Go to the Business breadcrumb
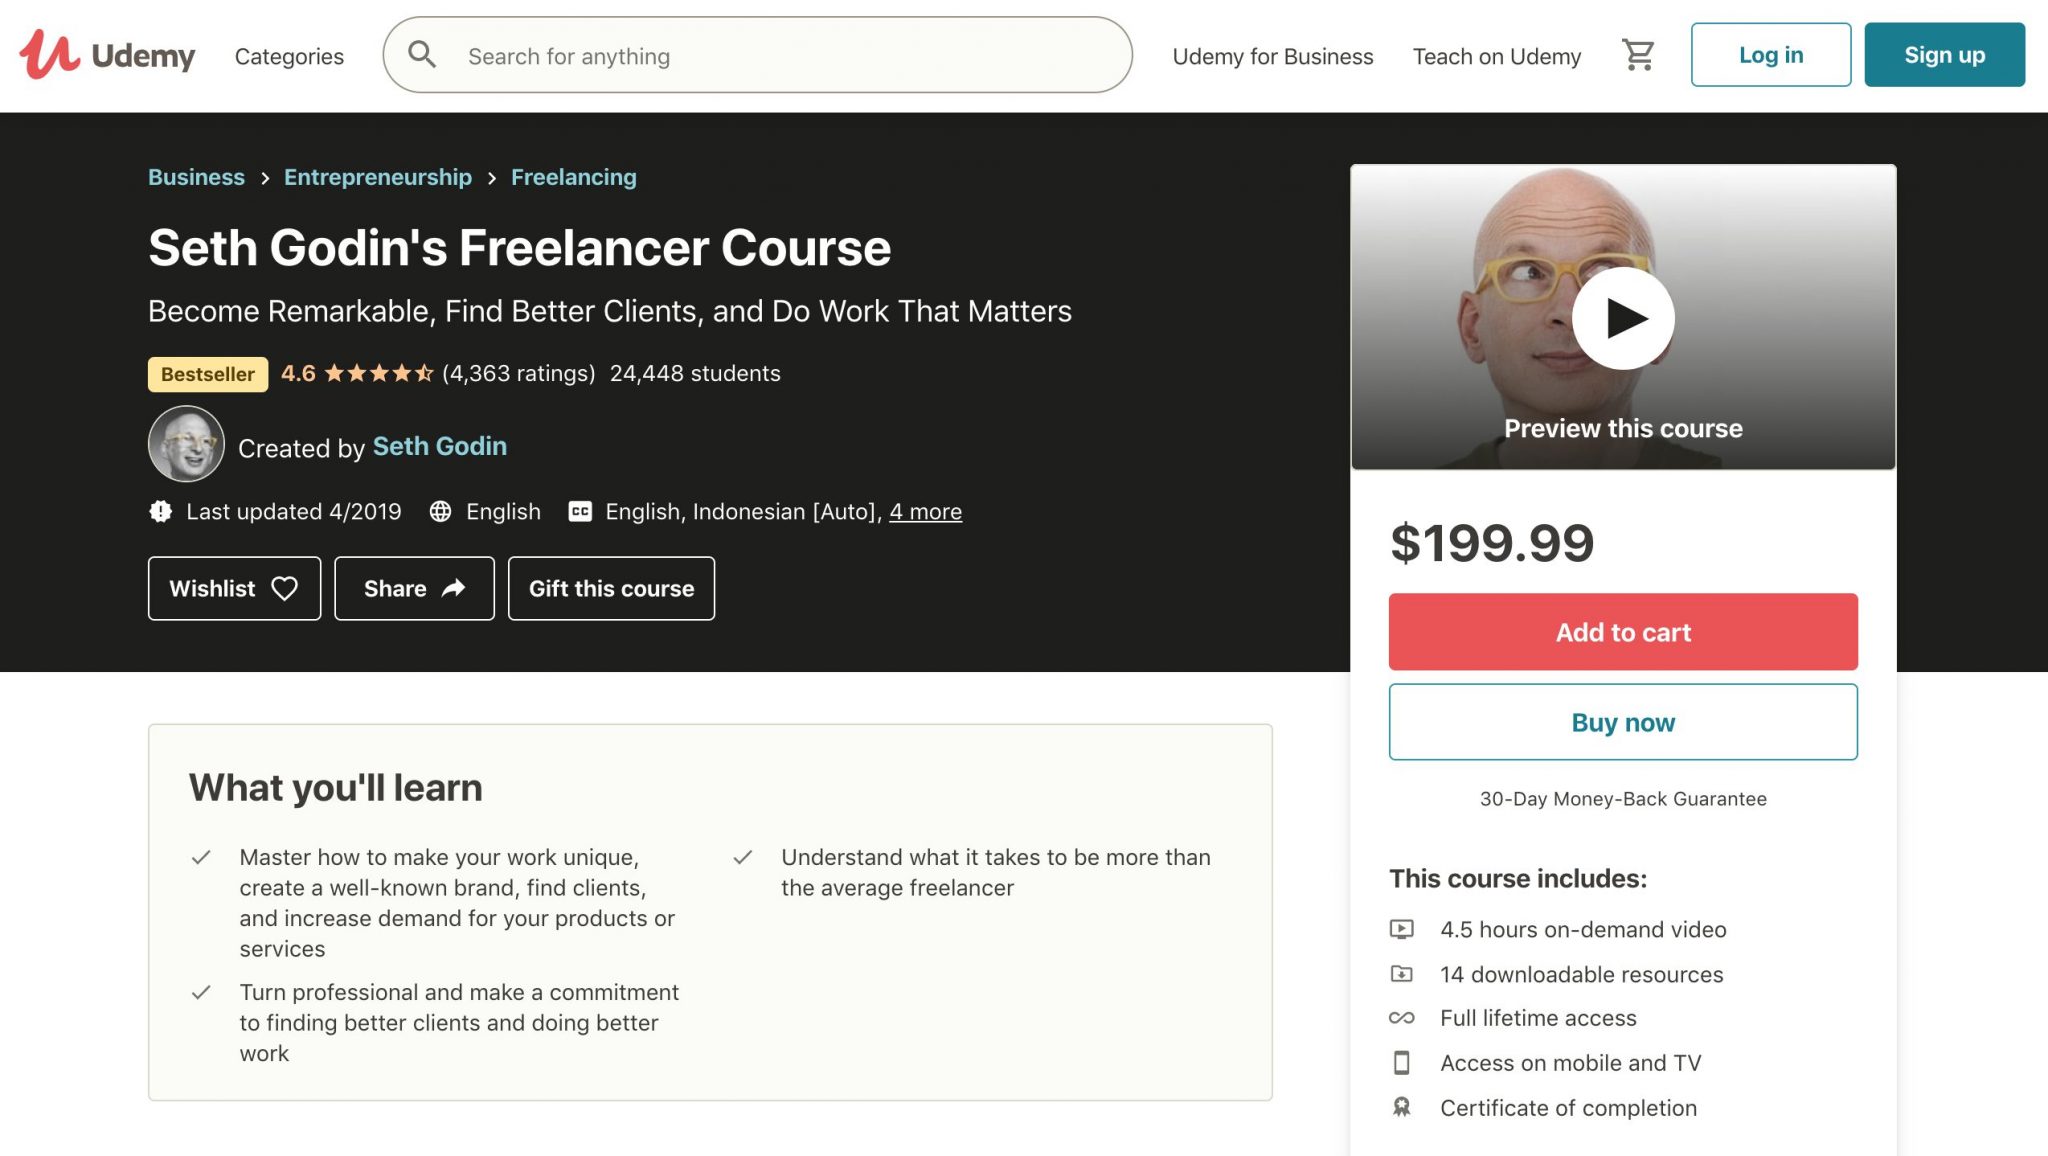This screenshot has height=1156, width=2048. [x=196, y=177]
